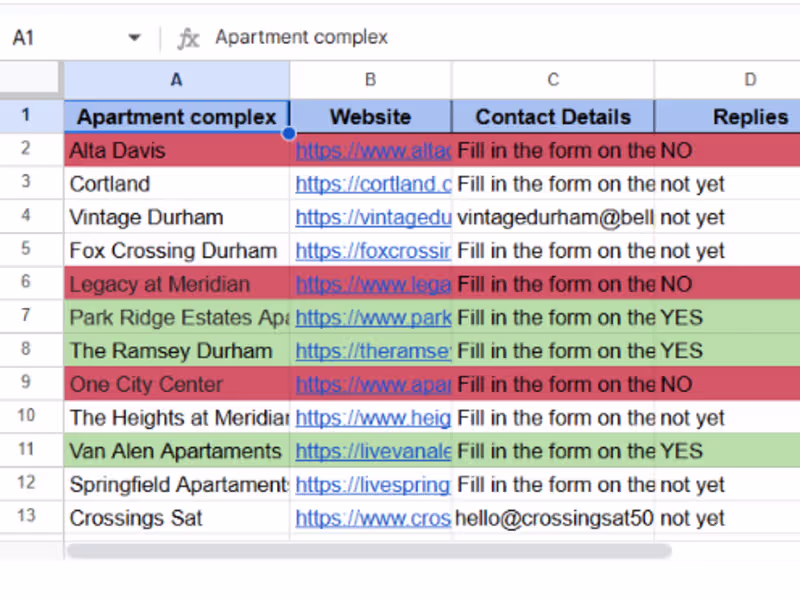This screenshot has width=800, height=600.
Task: Select column C header
Action: 553,80
